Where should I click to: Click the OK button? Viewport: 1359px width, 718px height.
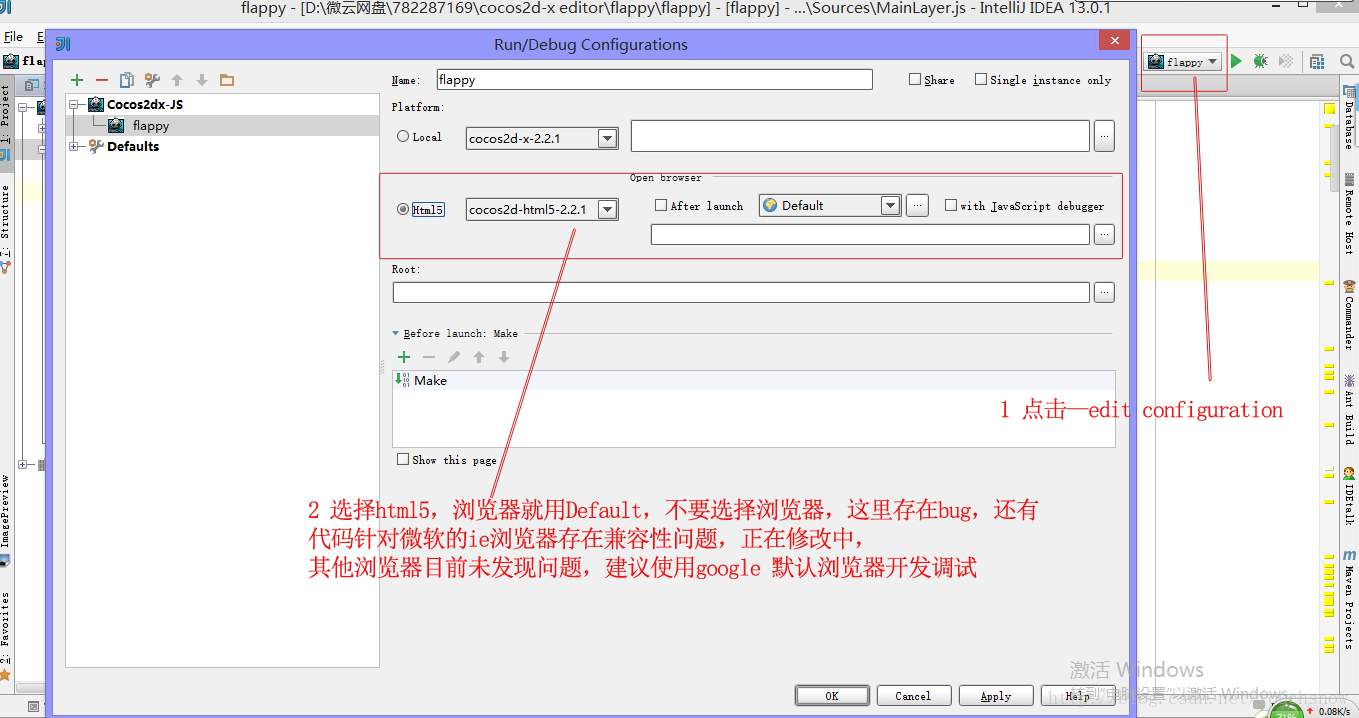click(x=832, y=696)
